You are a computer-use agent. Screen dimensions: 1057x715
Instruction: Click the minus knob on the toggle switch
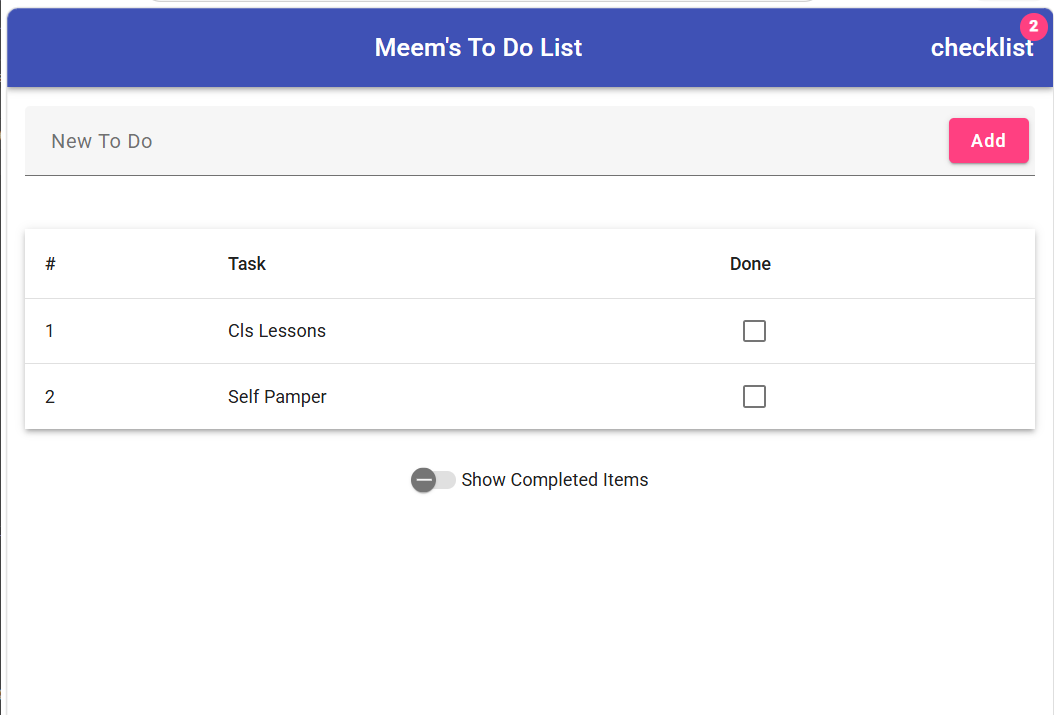pyautogui.click(x=424, y=480)
